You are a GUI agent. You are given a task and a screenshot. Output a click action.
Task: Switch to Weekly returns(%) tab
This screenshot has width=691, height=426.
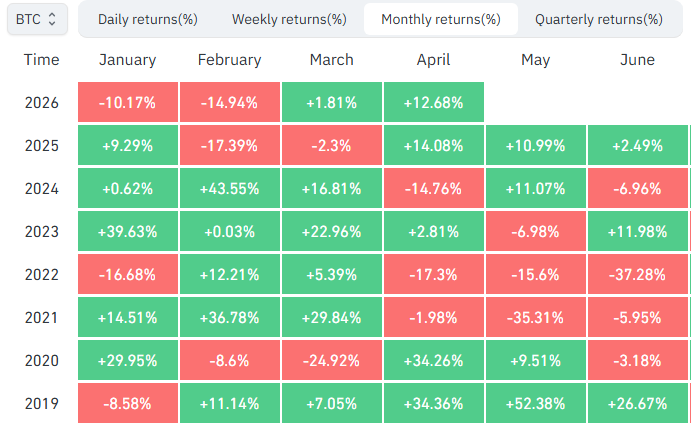tap(289, 19)
